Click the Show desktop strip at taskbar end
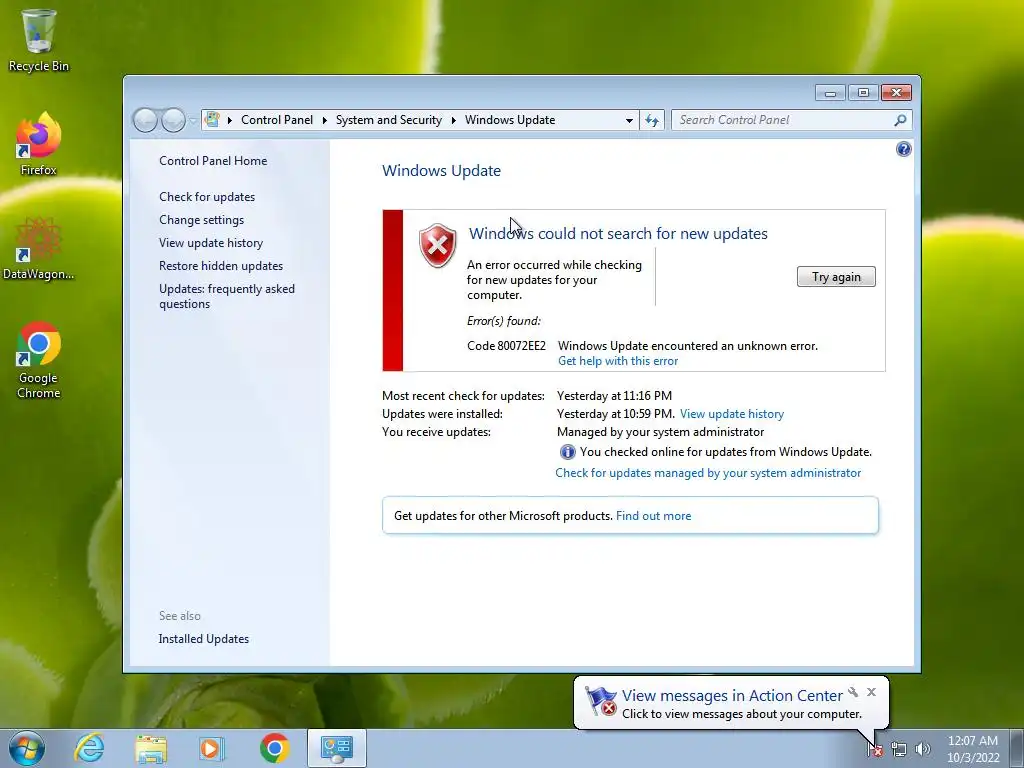 (1017, 748)
